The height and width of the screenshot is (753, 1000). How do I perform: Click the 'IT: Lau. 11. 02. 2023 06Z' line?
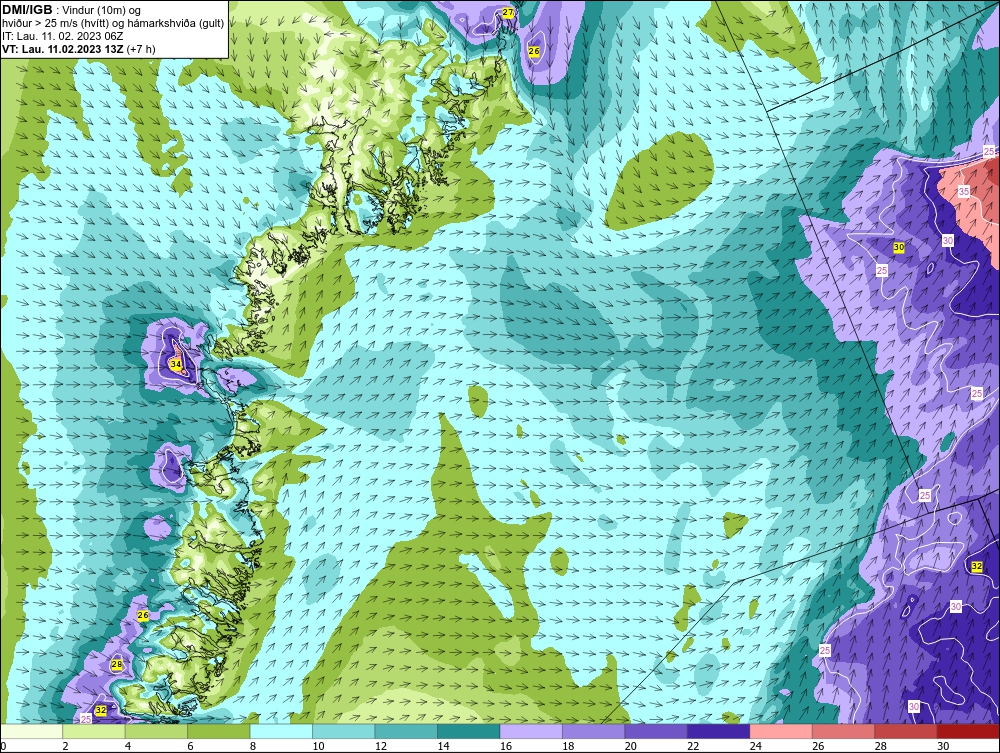point(62,36)
